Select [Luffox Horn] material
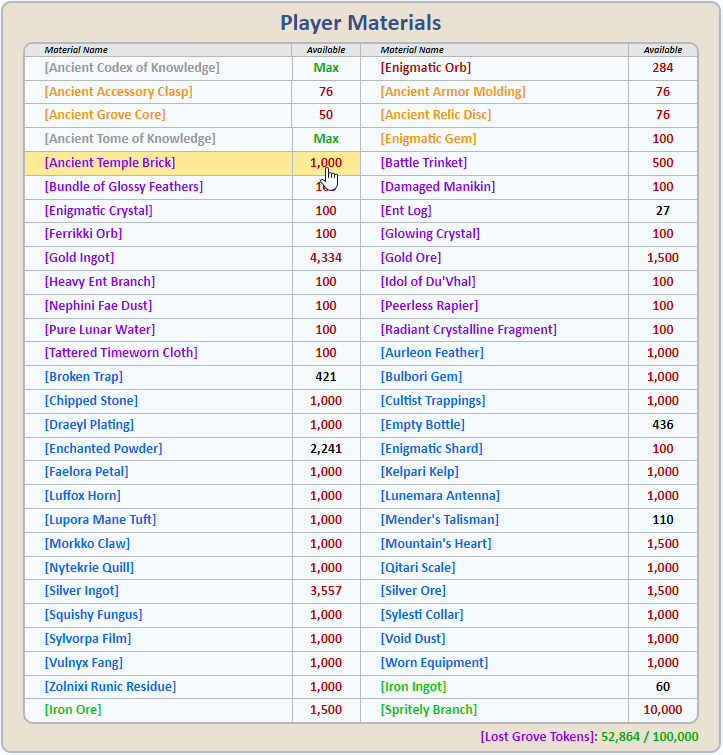The image size is (723, 755). coord(83,497)
